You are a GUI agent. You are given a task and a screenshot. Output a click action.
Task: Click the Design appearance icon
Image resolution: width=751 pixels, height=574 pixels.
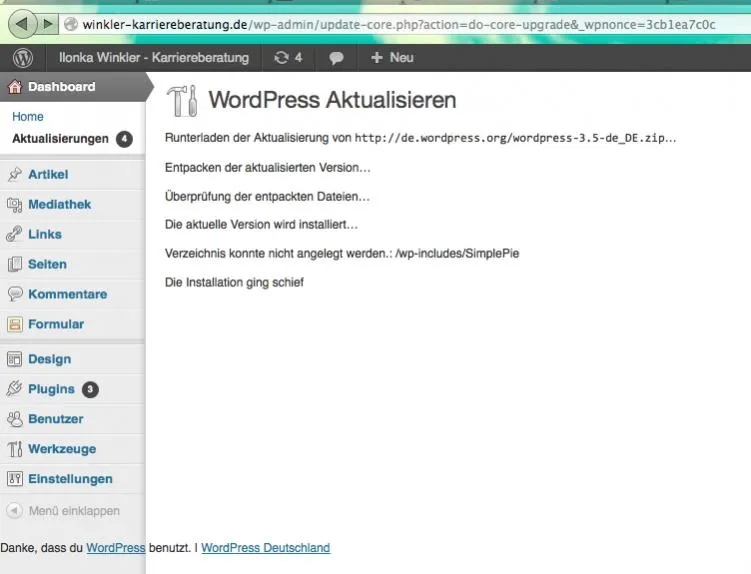point(14,359)
